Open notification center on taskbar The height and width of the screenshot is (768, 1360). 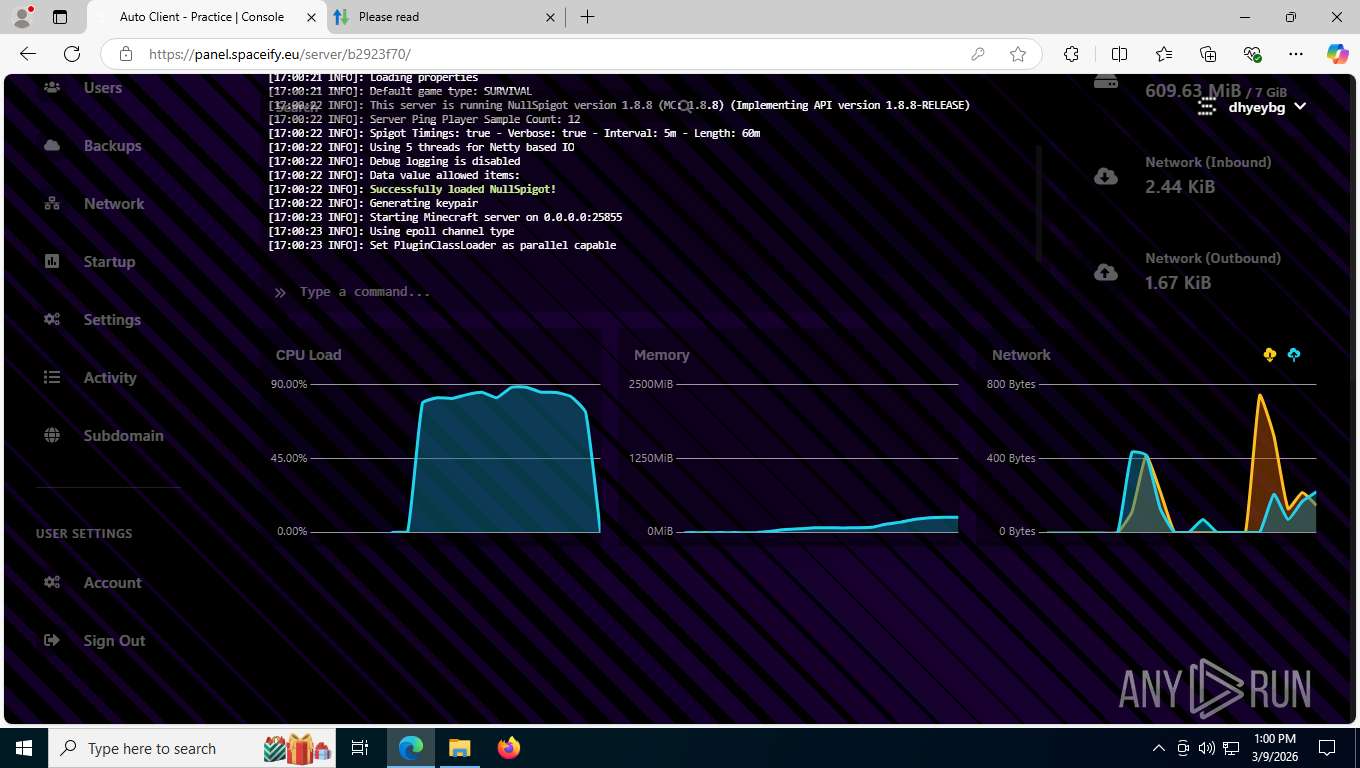[1327, 748]
